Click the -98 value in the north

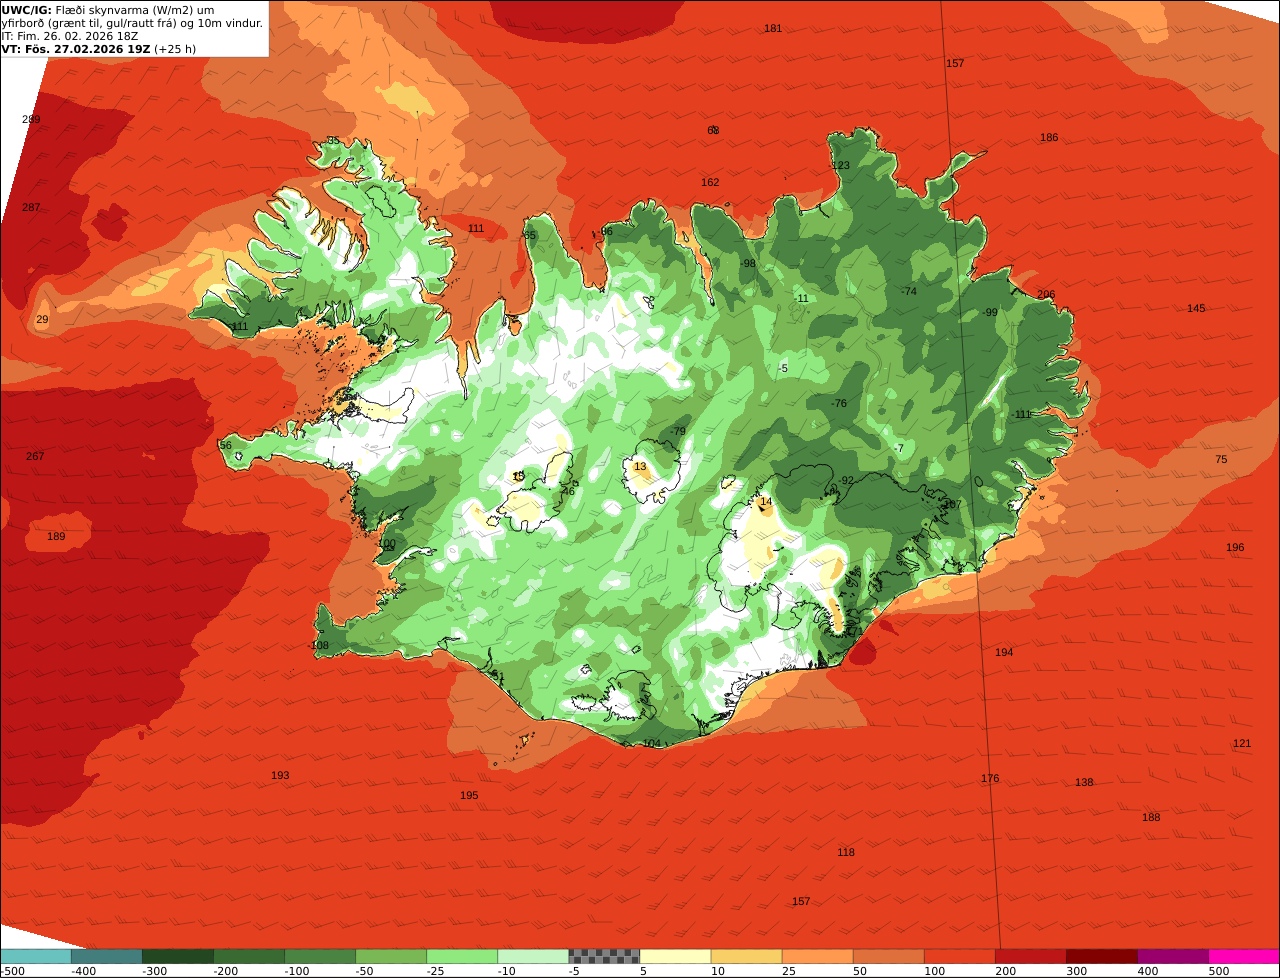[748, 263]
